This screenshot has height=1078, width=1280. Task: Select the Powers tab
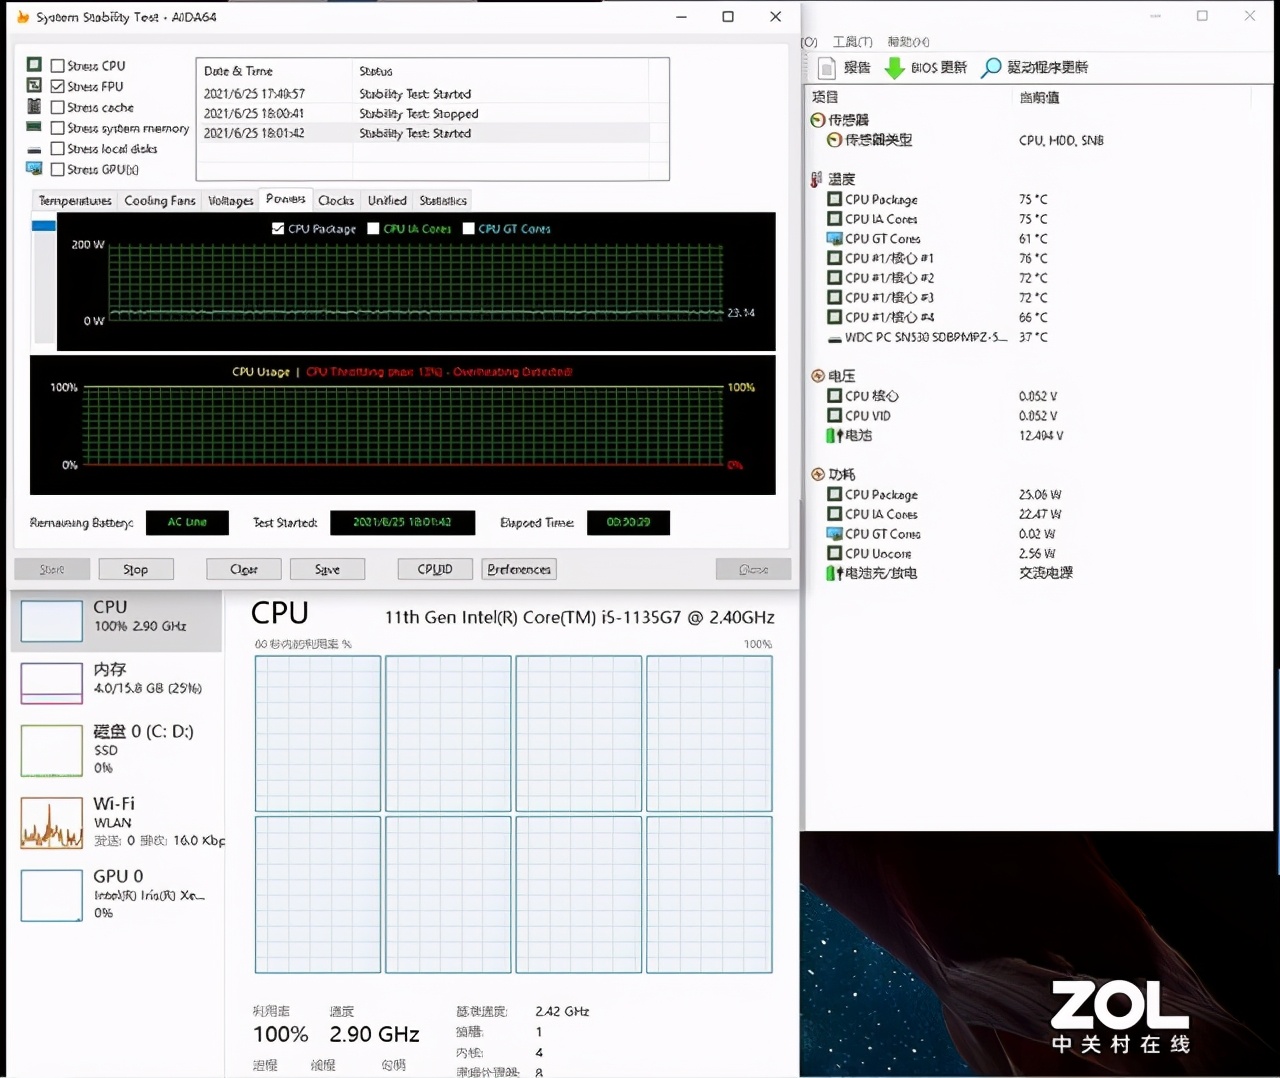(286, 199)
